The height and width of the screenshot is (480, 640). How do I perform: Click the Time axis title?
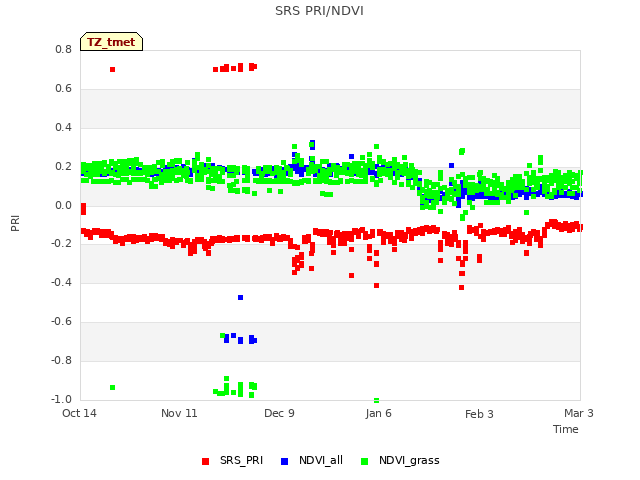pos(566,429)
